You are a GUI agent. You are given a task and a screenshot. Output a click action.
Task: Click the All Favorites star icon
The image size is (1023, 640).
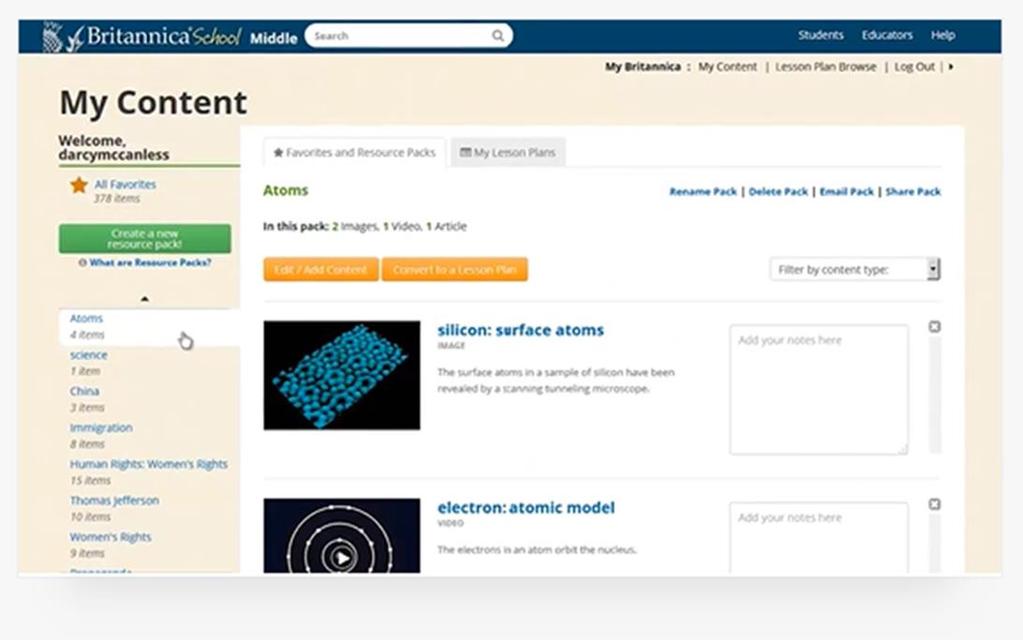79,185
